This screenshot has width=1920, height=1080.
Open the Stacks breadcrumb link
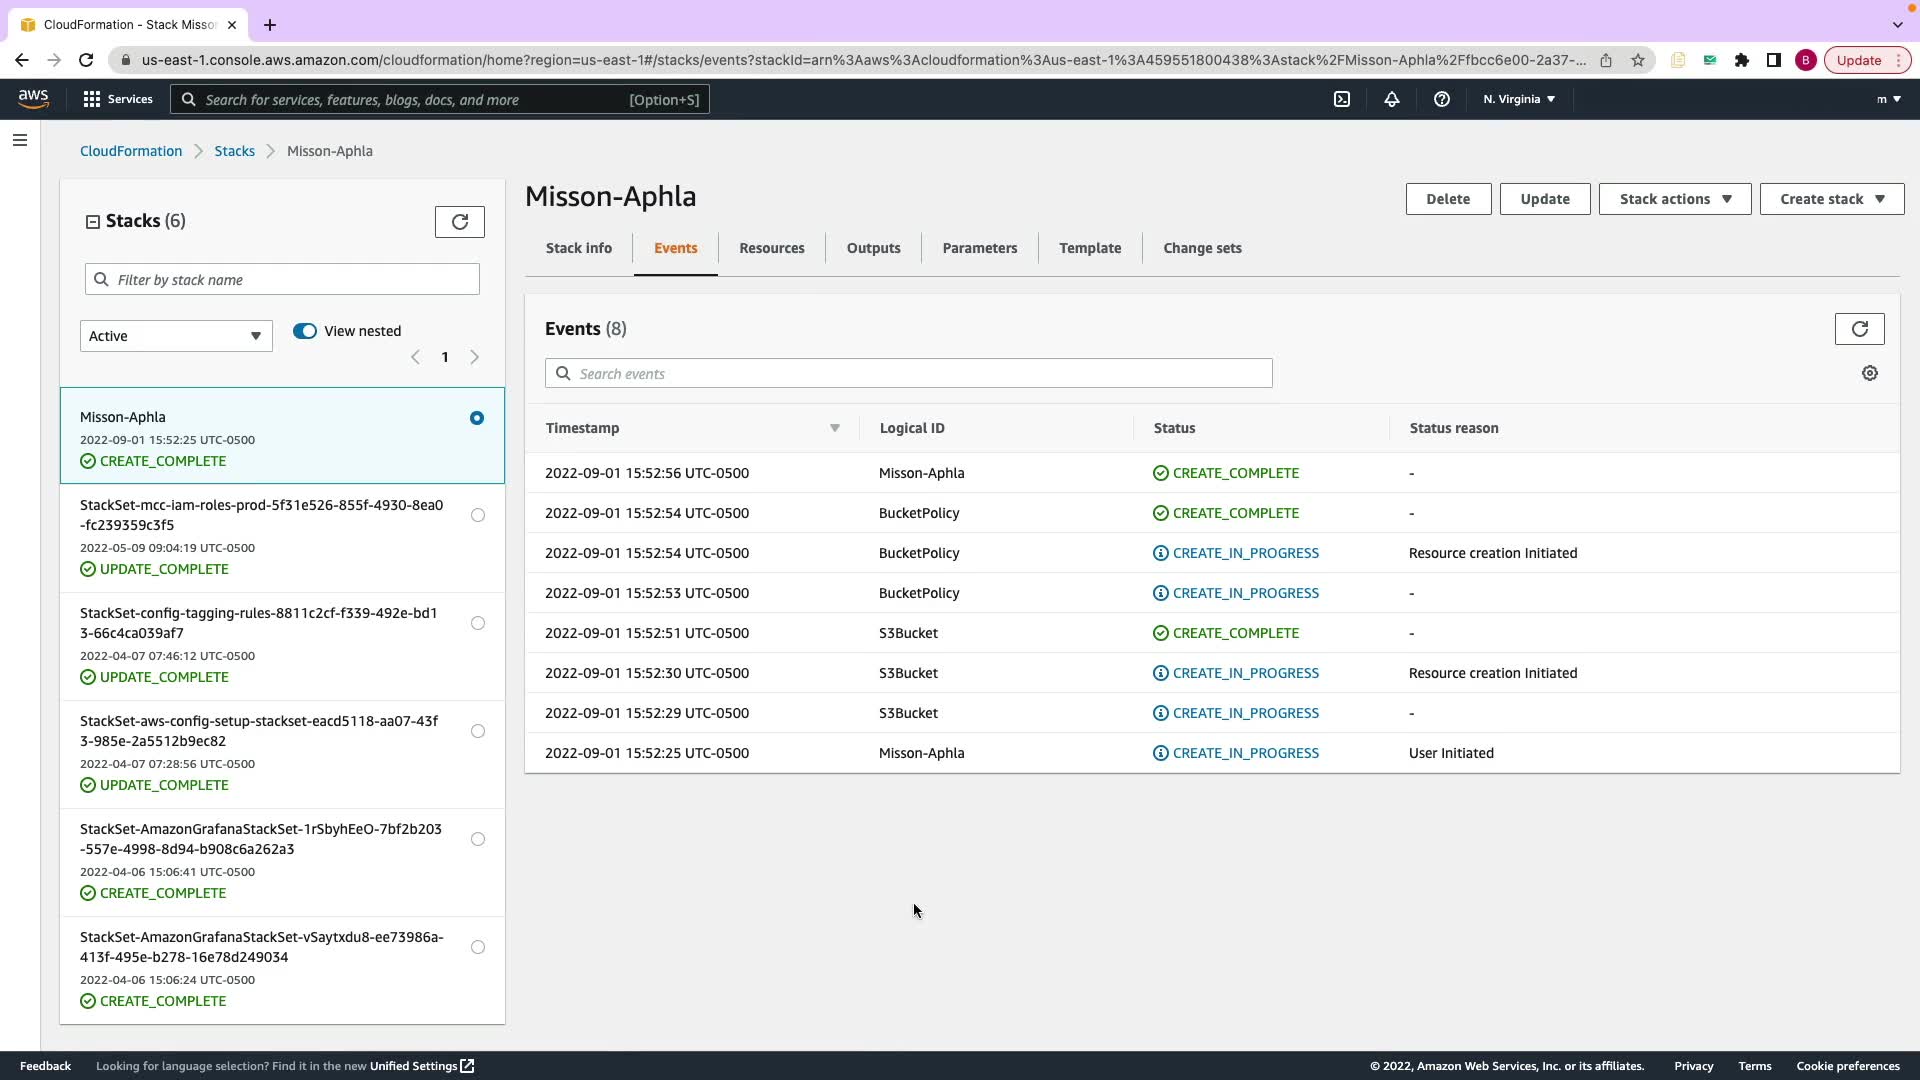234,151
